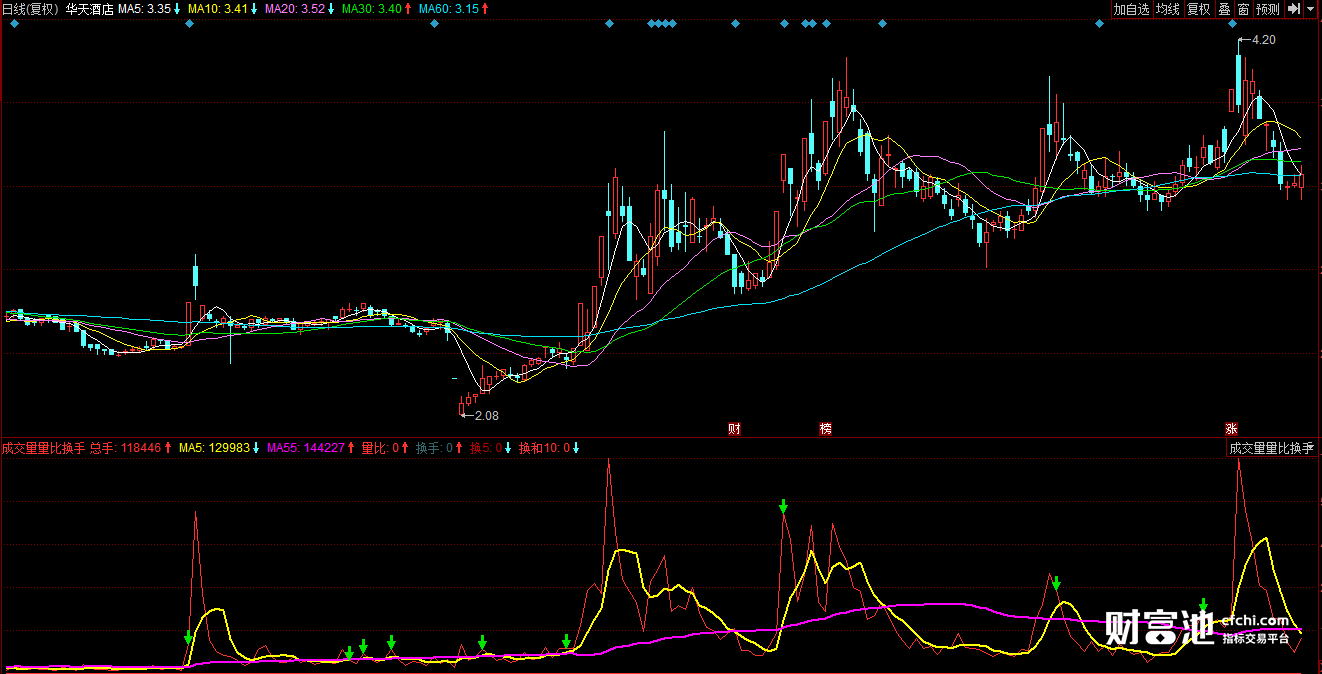Screen dimensions: 1322x674
Task: Click the volume MA5: 129983 value
Action: click(214, 448)
